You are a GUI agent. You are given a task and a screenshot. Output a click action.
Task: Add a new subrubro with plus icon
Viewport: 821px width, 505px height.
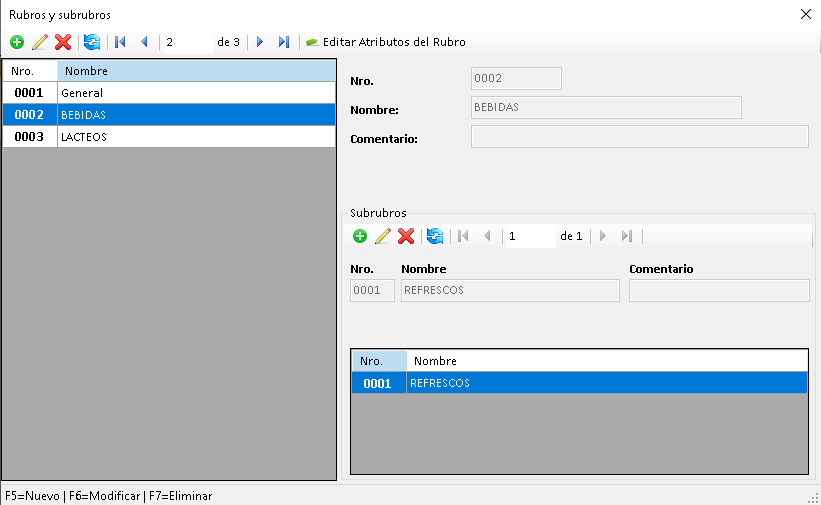pos(360,236)
